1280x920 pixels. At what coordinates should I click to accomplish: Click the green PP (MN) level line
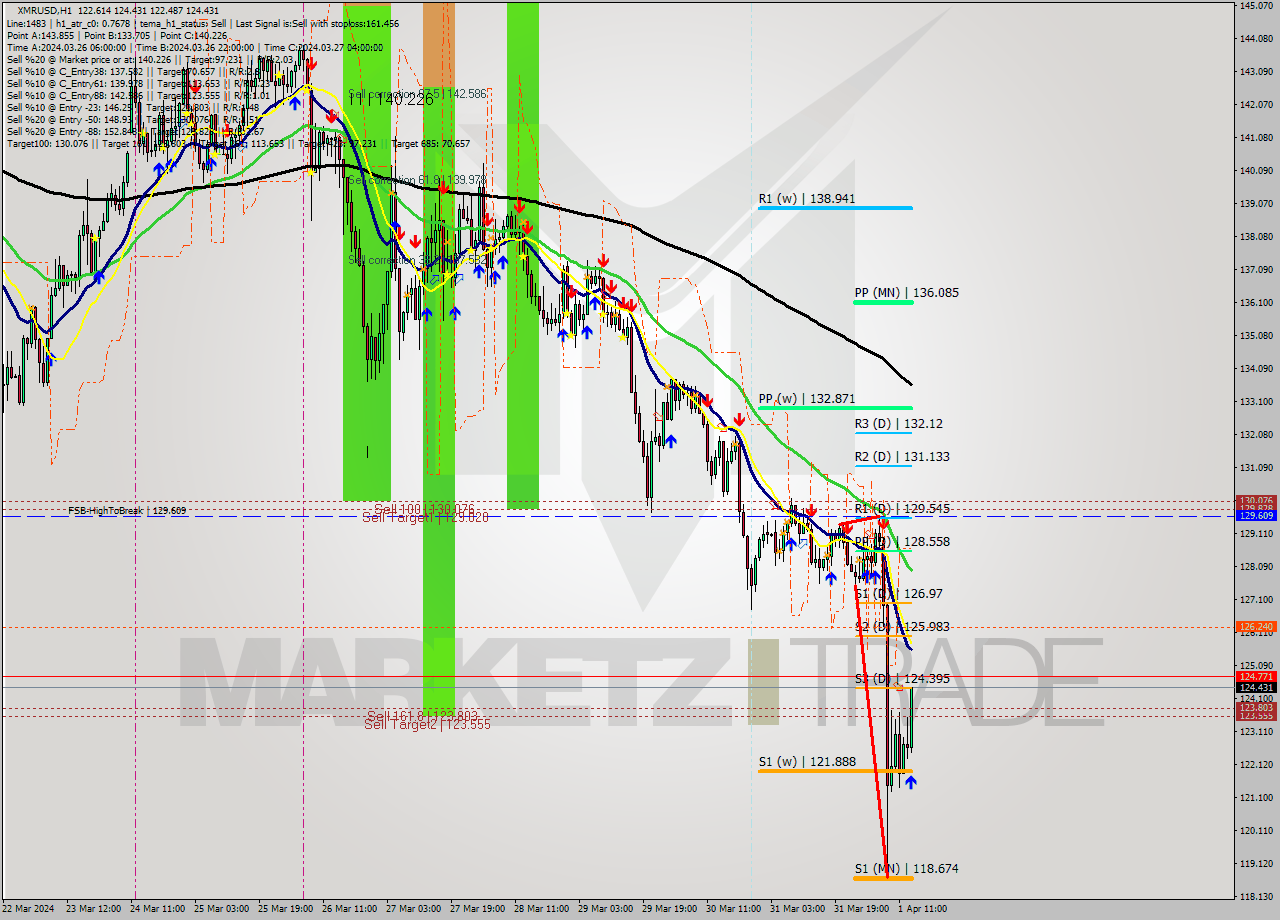tap(884, 301)
